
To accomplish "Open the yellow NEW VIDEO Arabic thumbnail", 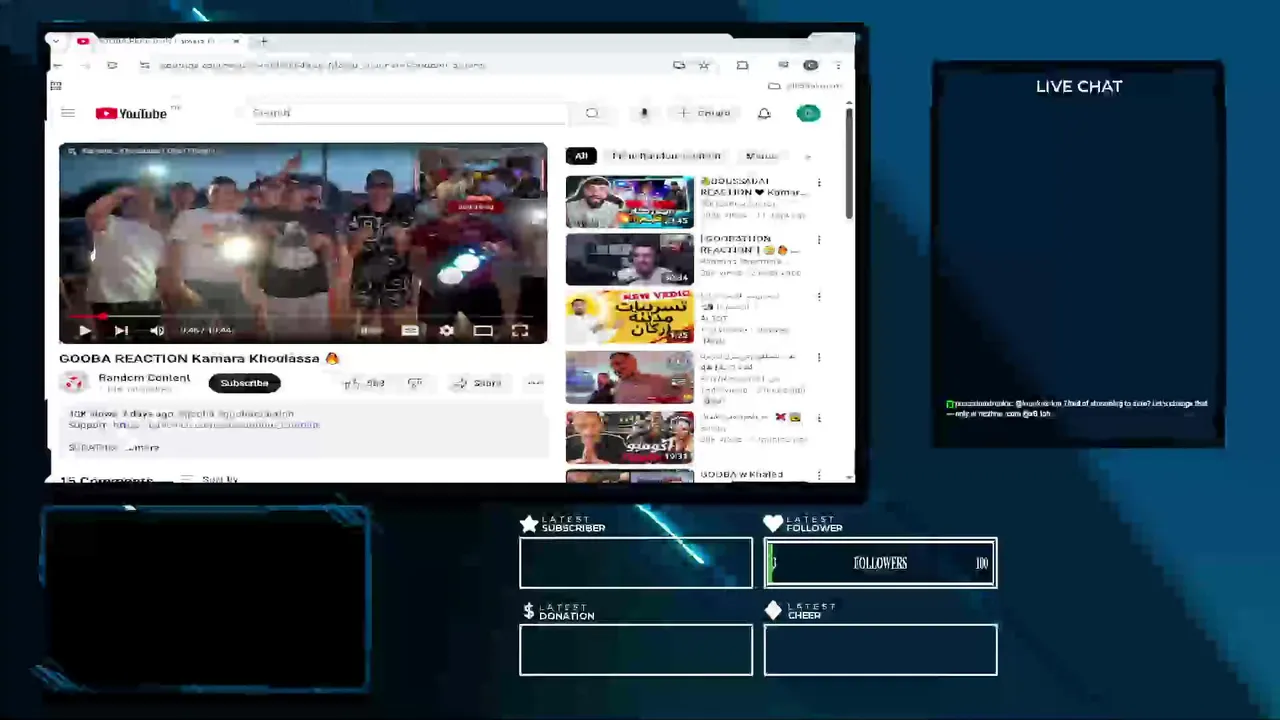I will (x=629, y=317).
